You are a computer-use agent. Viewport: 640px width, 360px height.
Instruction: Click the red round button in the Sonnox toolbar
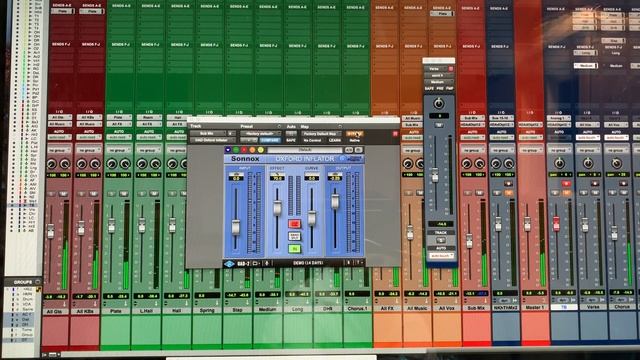(x=244, y=150)
